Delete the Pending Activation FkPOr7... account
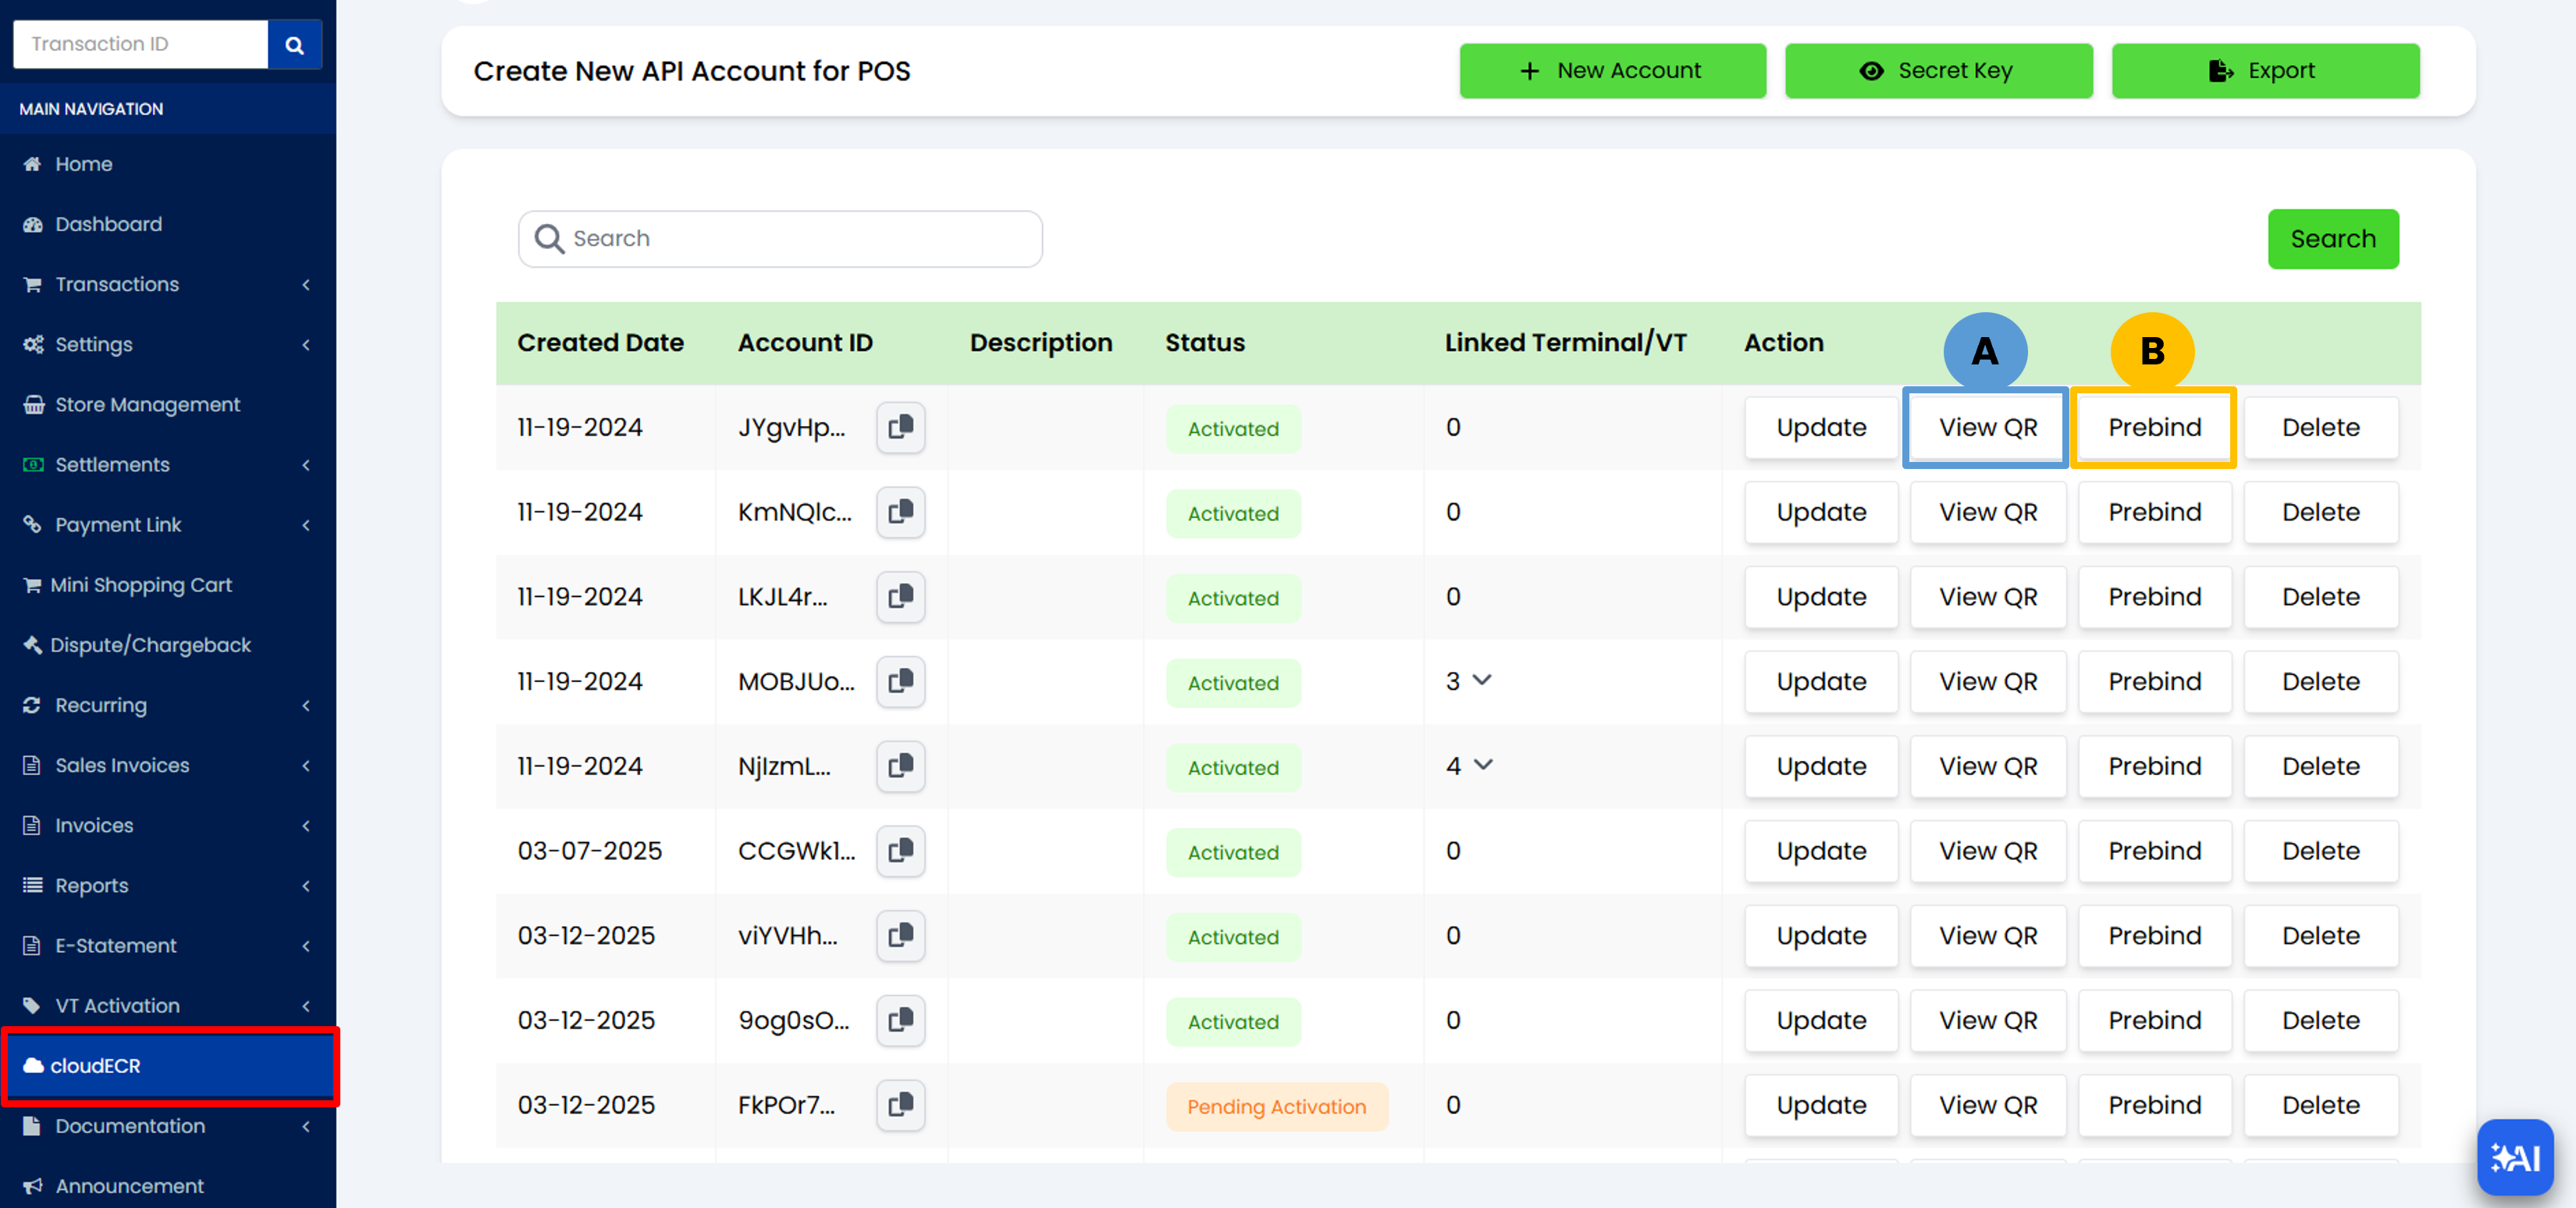The width and height of the screenshot is (2576, 1208). (x=2319, y=1105)
